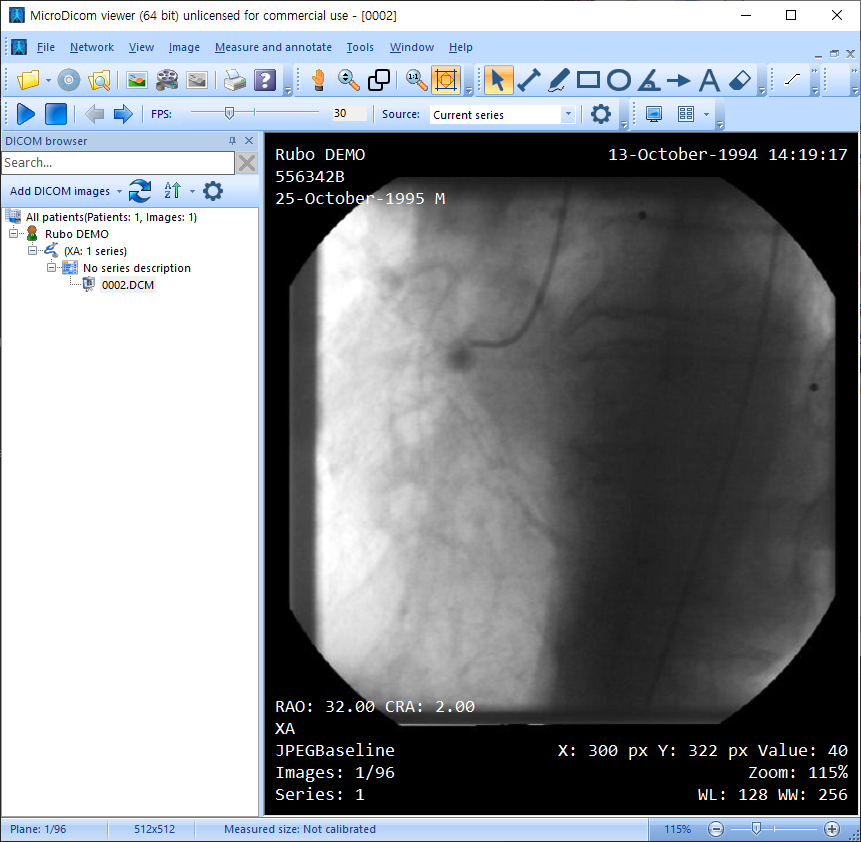Click the export to image icon
The image size is (861, 842).
pos(137,80)
